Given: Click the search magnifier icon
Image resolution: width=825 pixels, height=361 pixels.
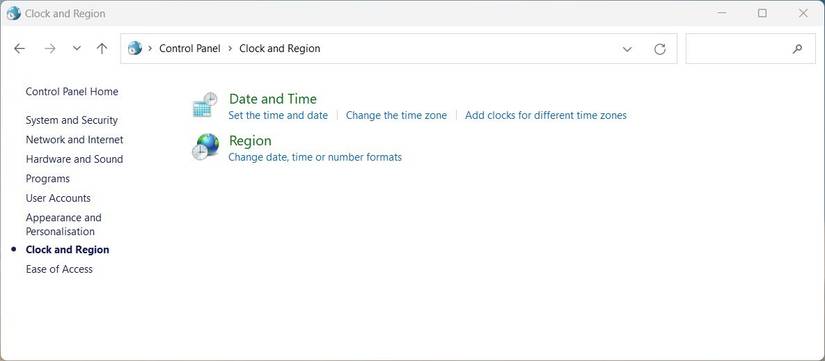Looking at the screenshot, I should pos(797,49).
